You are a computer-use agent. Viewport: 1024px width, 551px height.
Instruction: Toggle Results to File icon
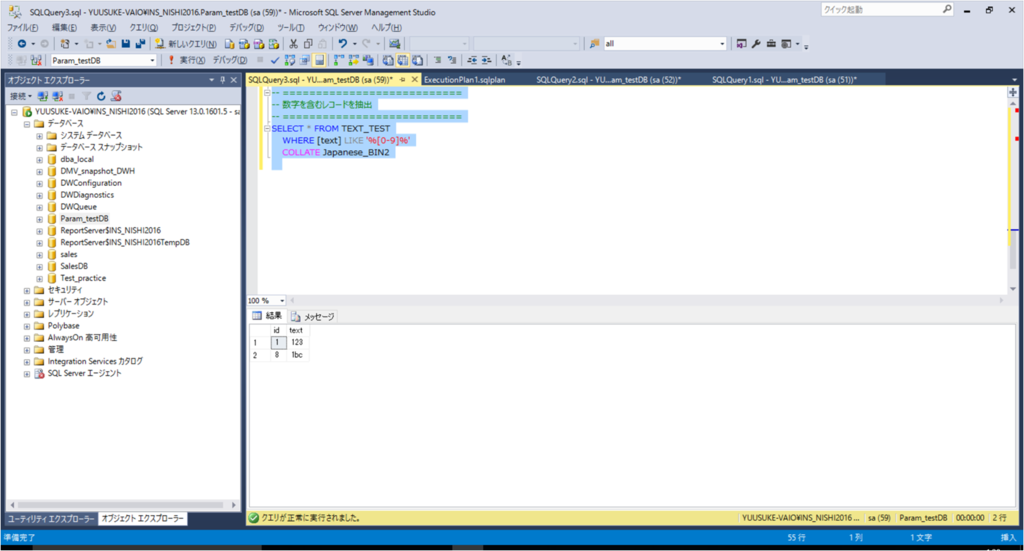click(x=418, y=60)
